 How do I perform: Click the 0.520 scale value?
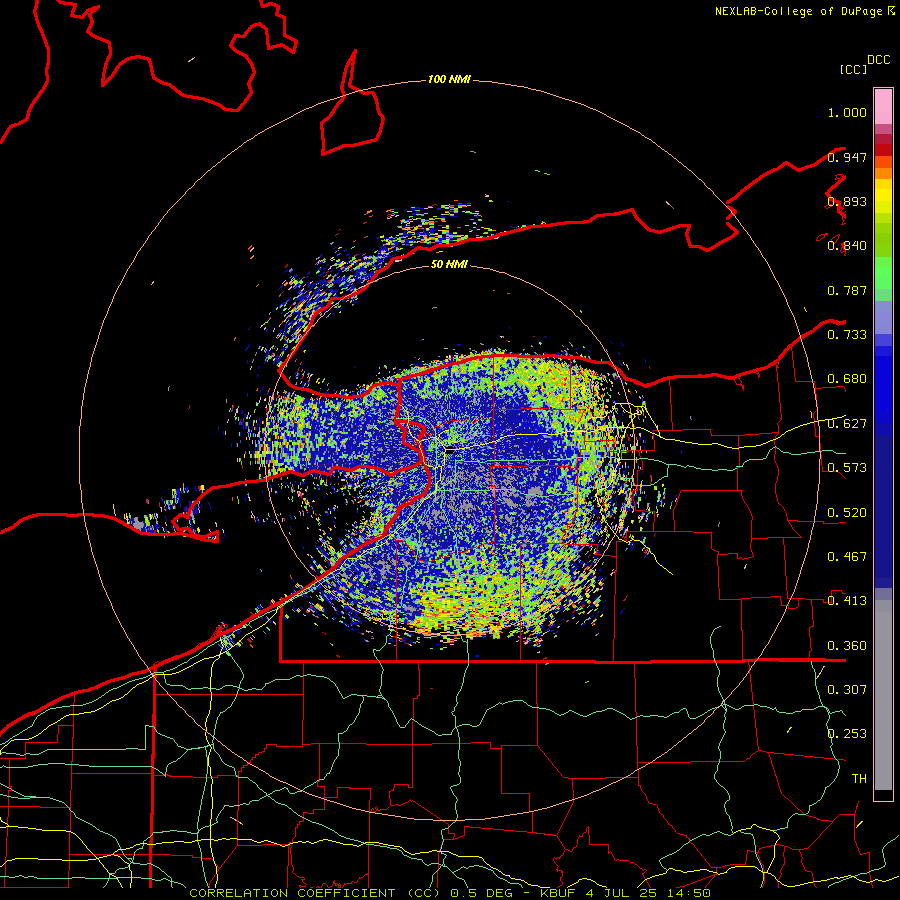(847, 513)
